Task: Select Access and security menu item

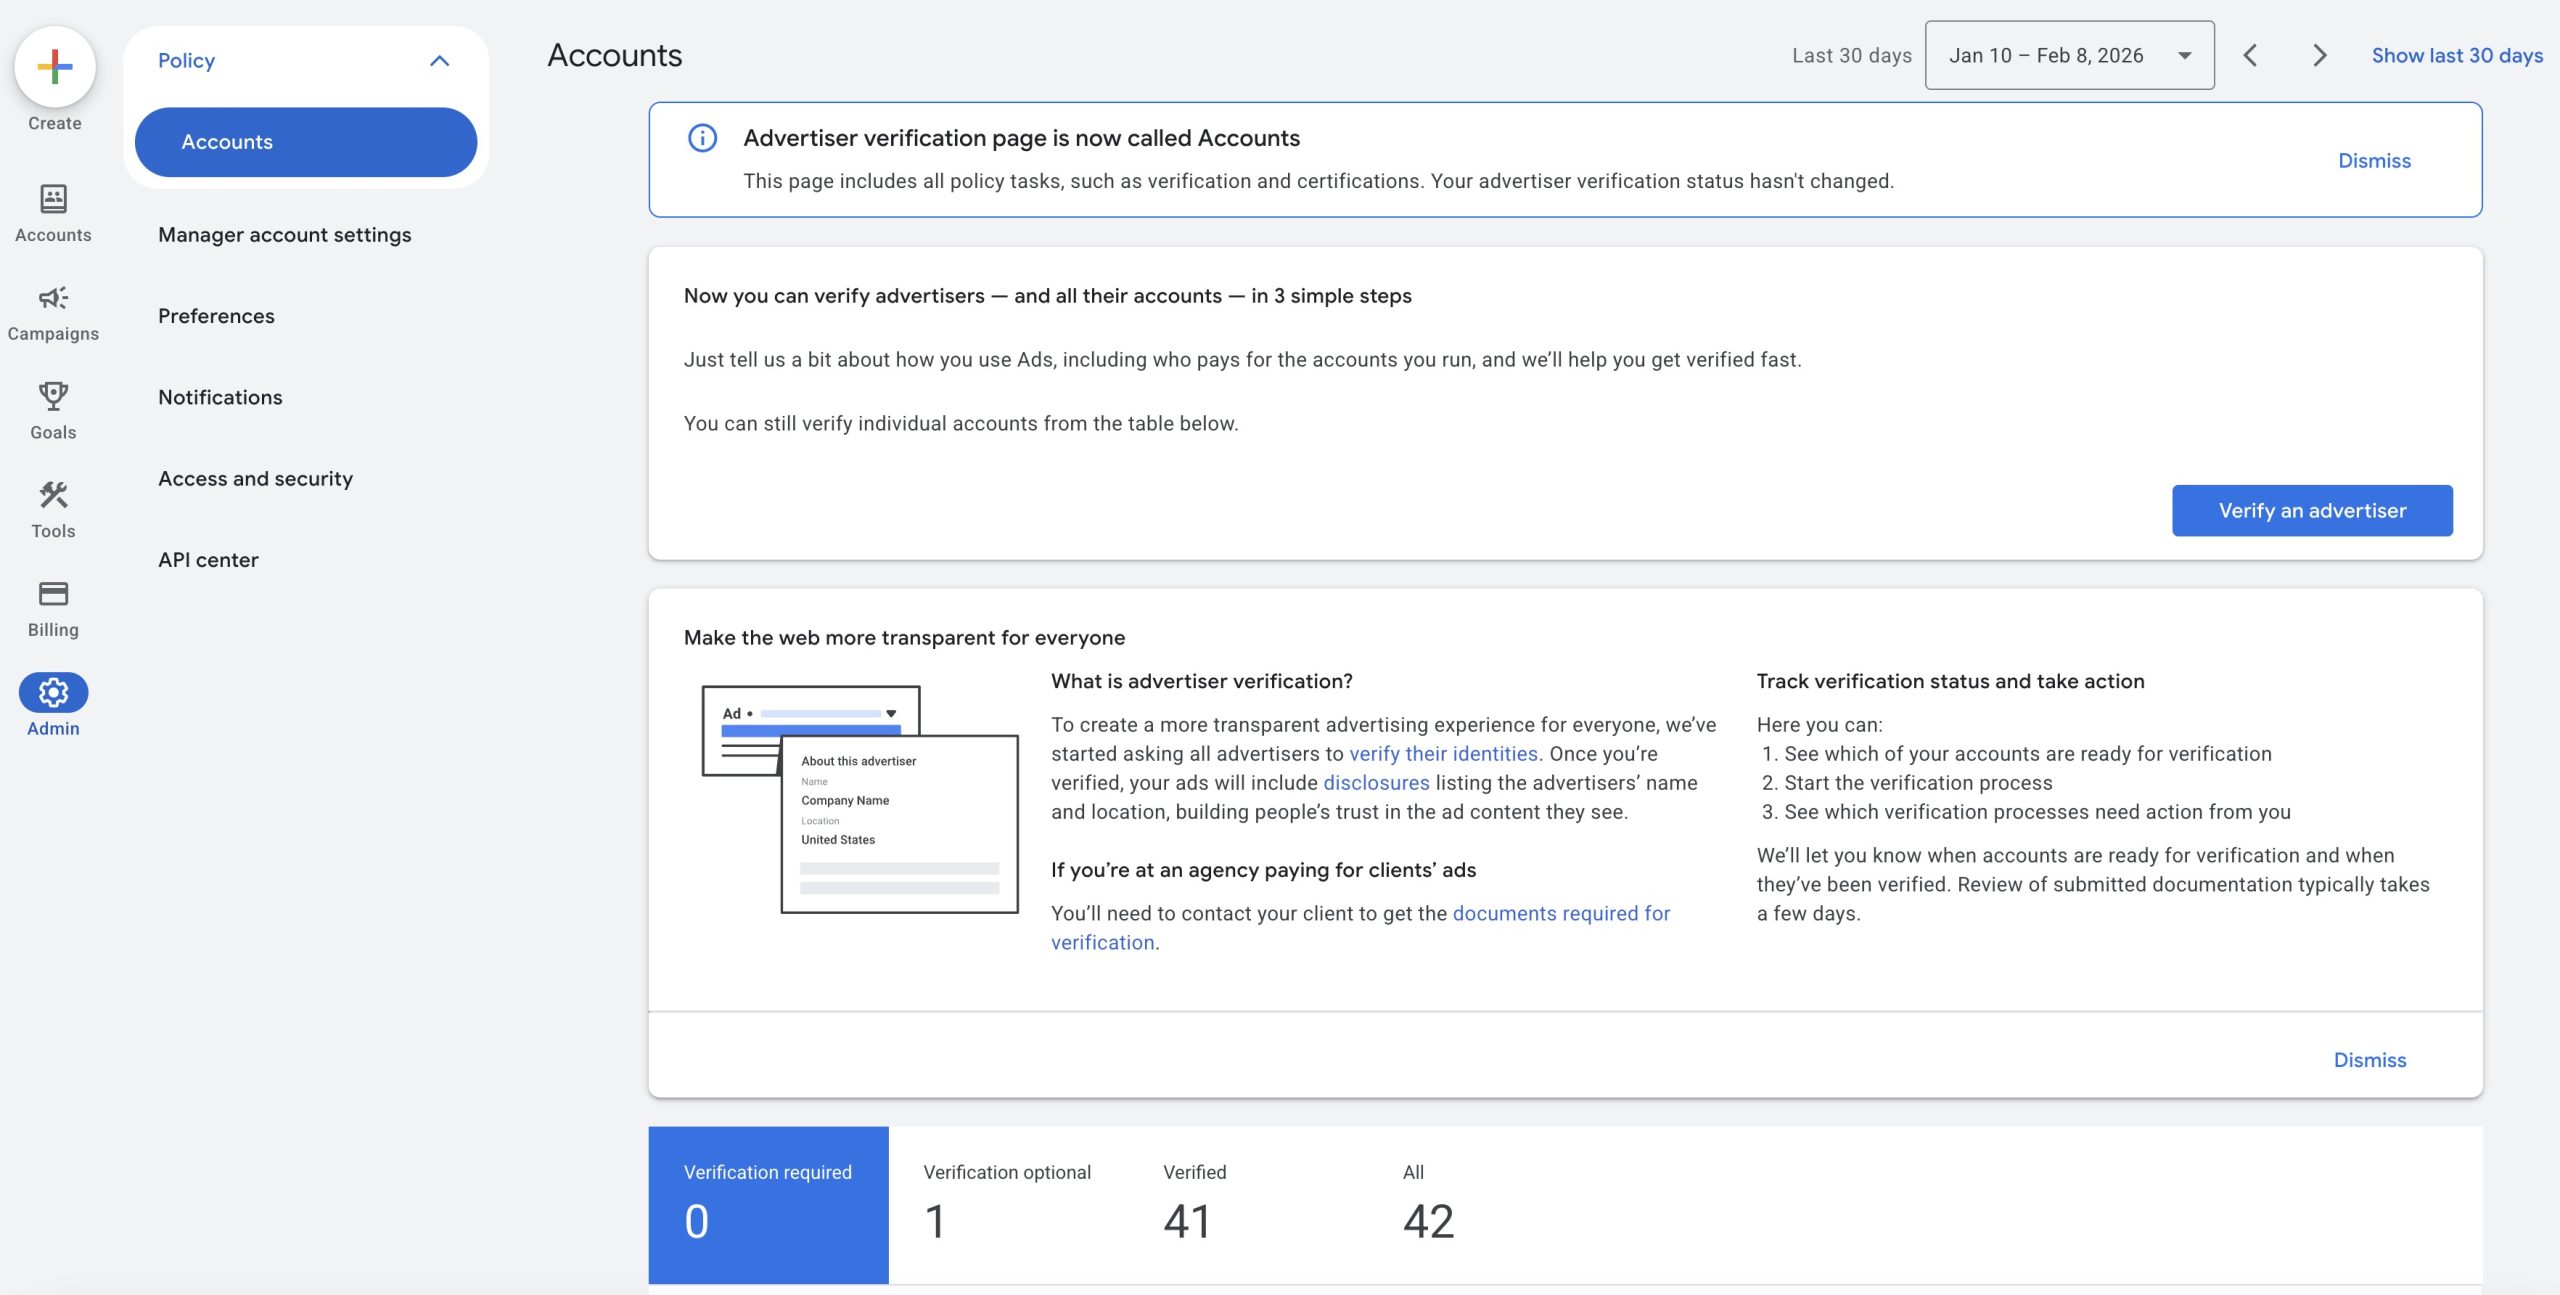Action: click(255, 479)
